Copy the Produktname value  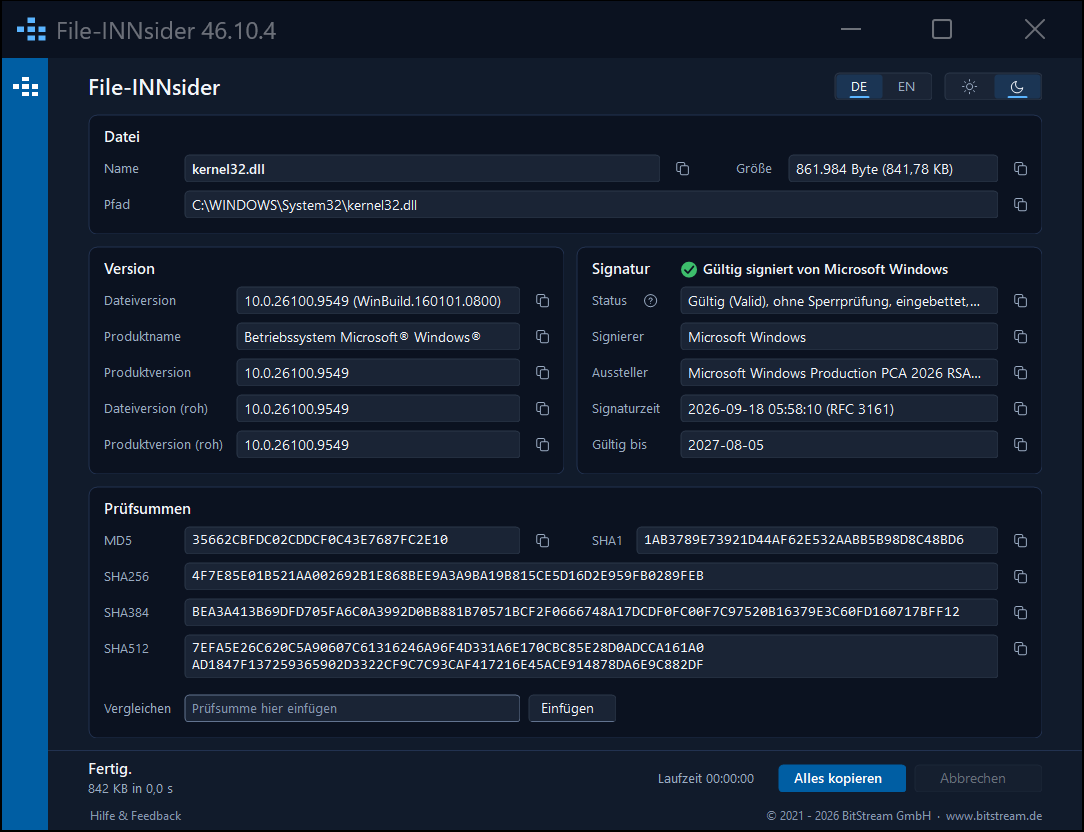(543, 337)
